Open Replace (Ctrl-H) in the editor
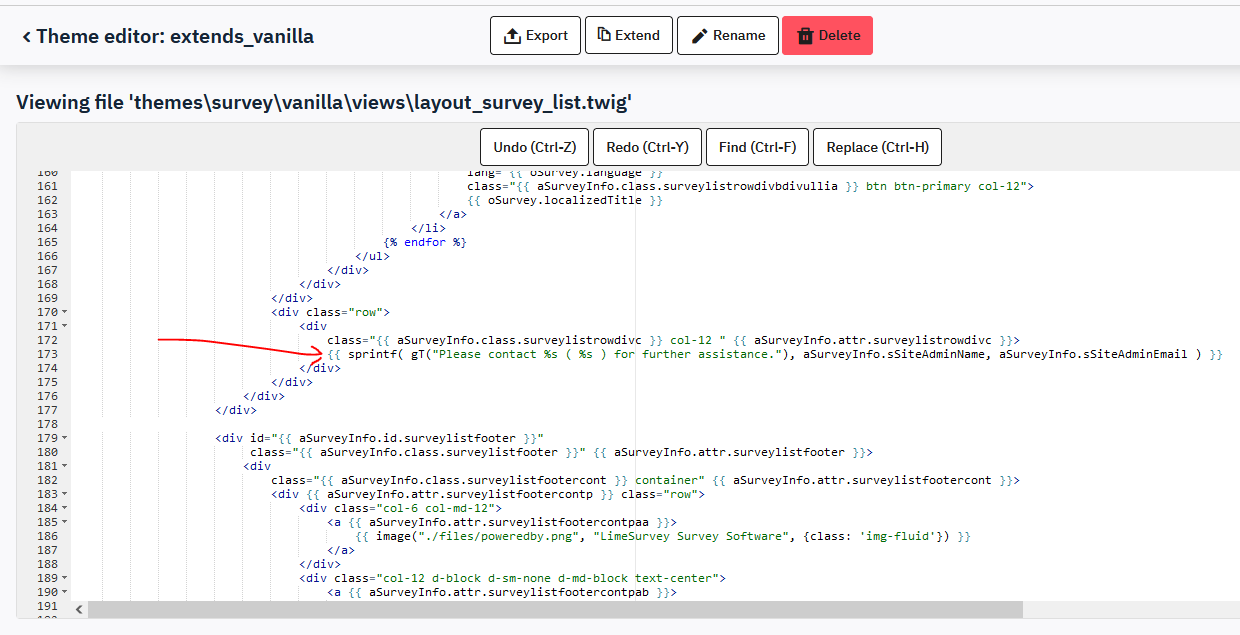This screenshot has height=635, width=1240. (877, 147)
